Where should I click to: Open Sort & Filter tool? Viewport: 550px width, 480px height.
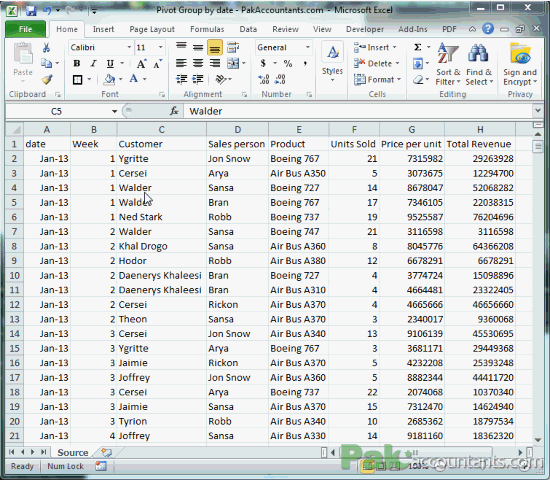(x=448, y=64)
